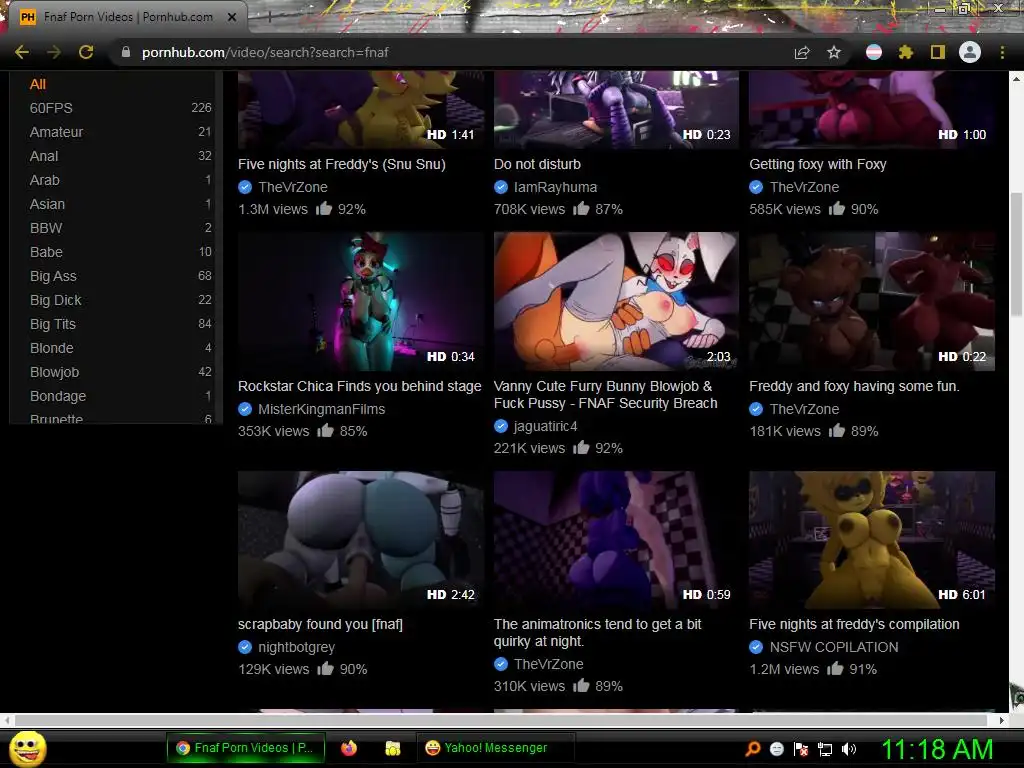This screenshot has width=1024, height=768.
Task: Click the scrollbar up arrow
Action: 1016,78
